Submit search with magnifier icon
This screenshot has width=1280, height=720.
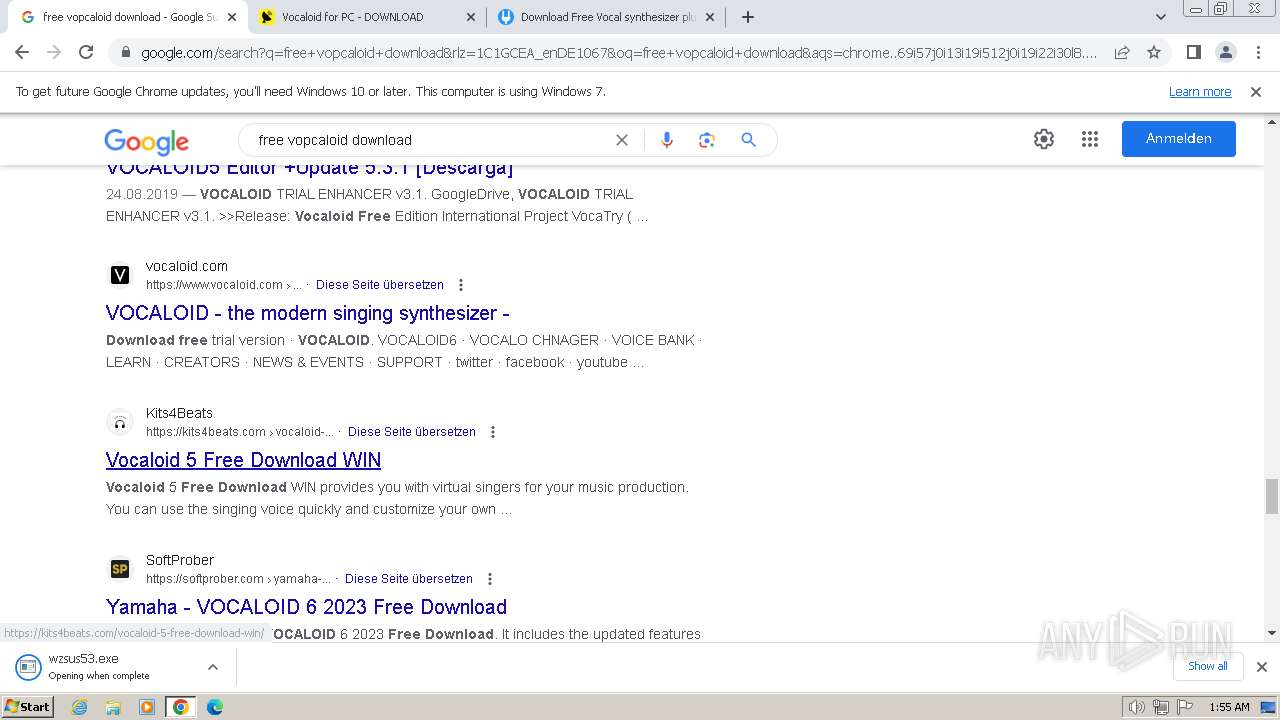(x=748, y=140)
